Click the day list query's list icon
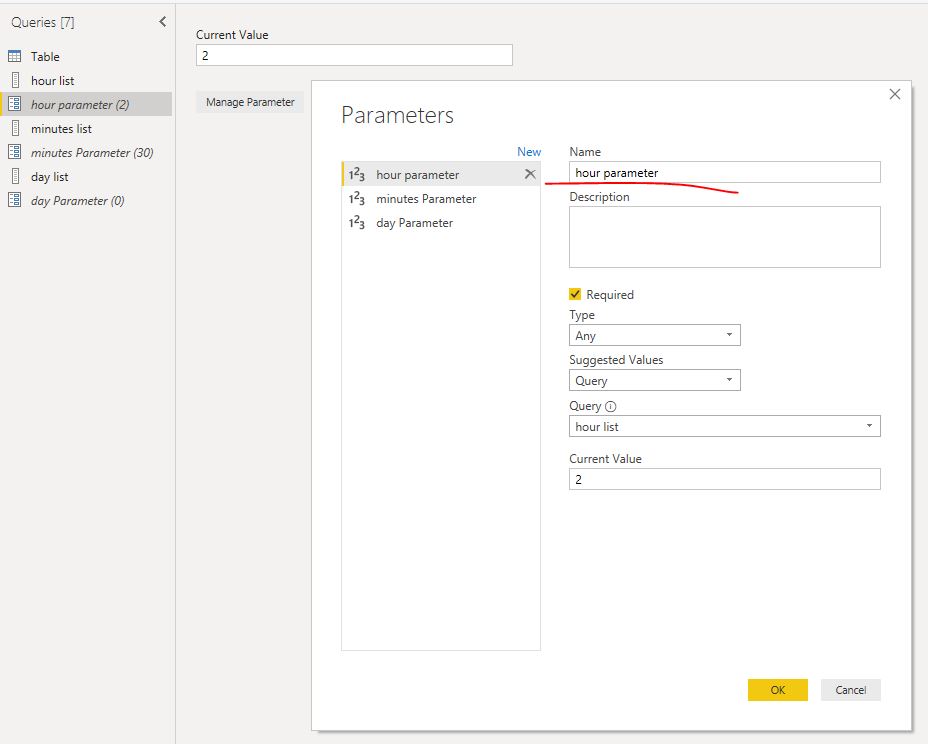Image resolution: width=928 pixels, height=744 pixels. pos(15,176)
